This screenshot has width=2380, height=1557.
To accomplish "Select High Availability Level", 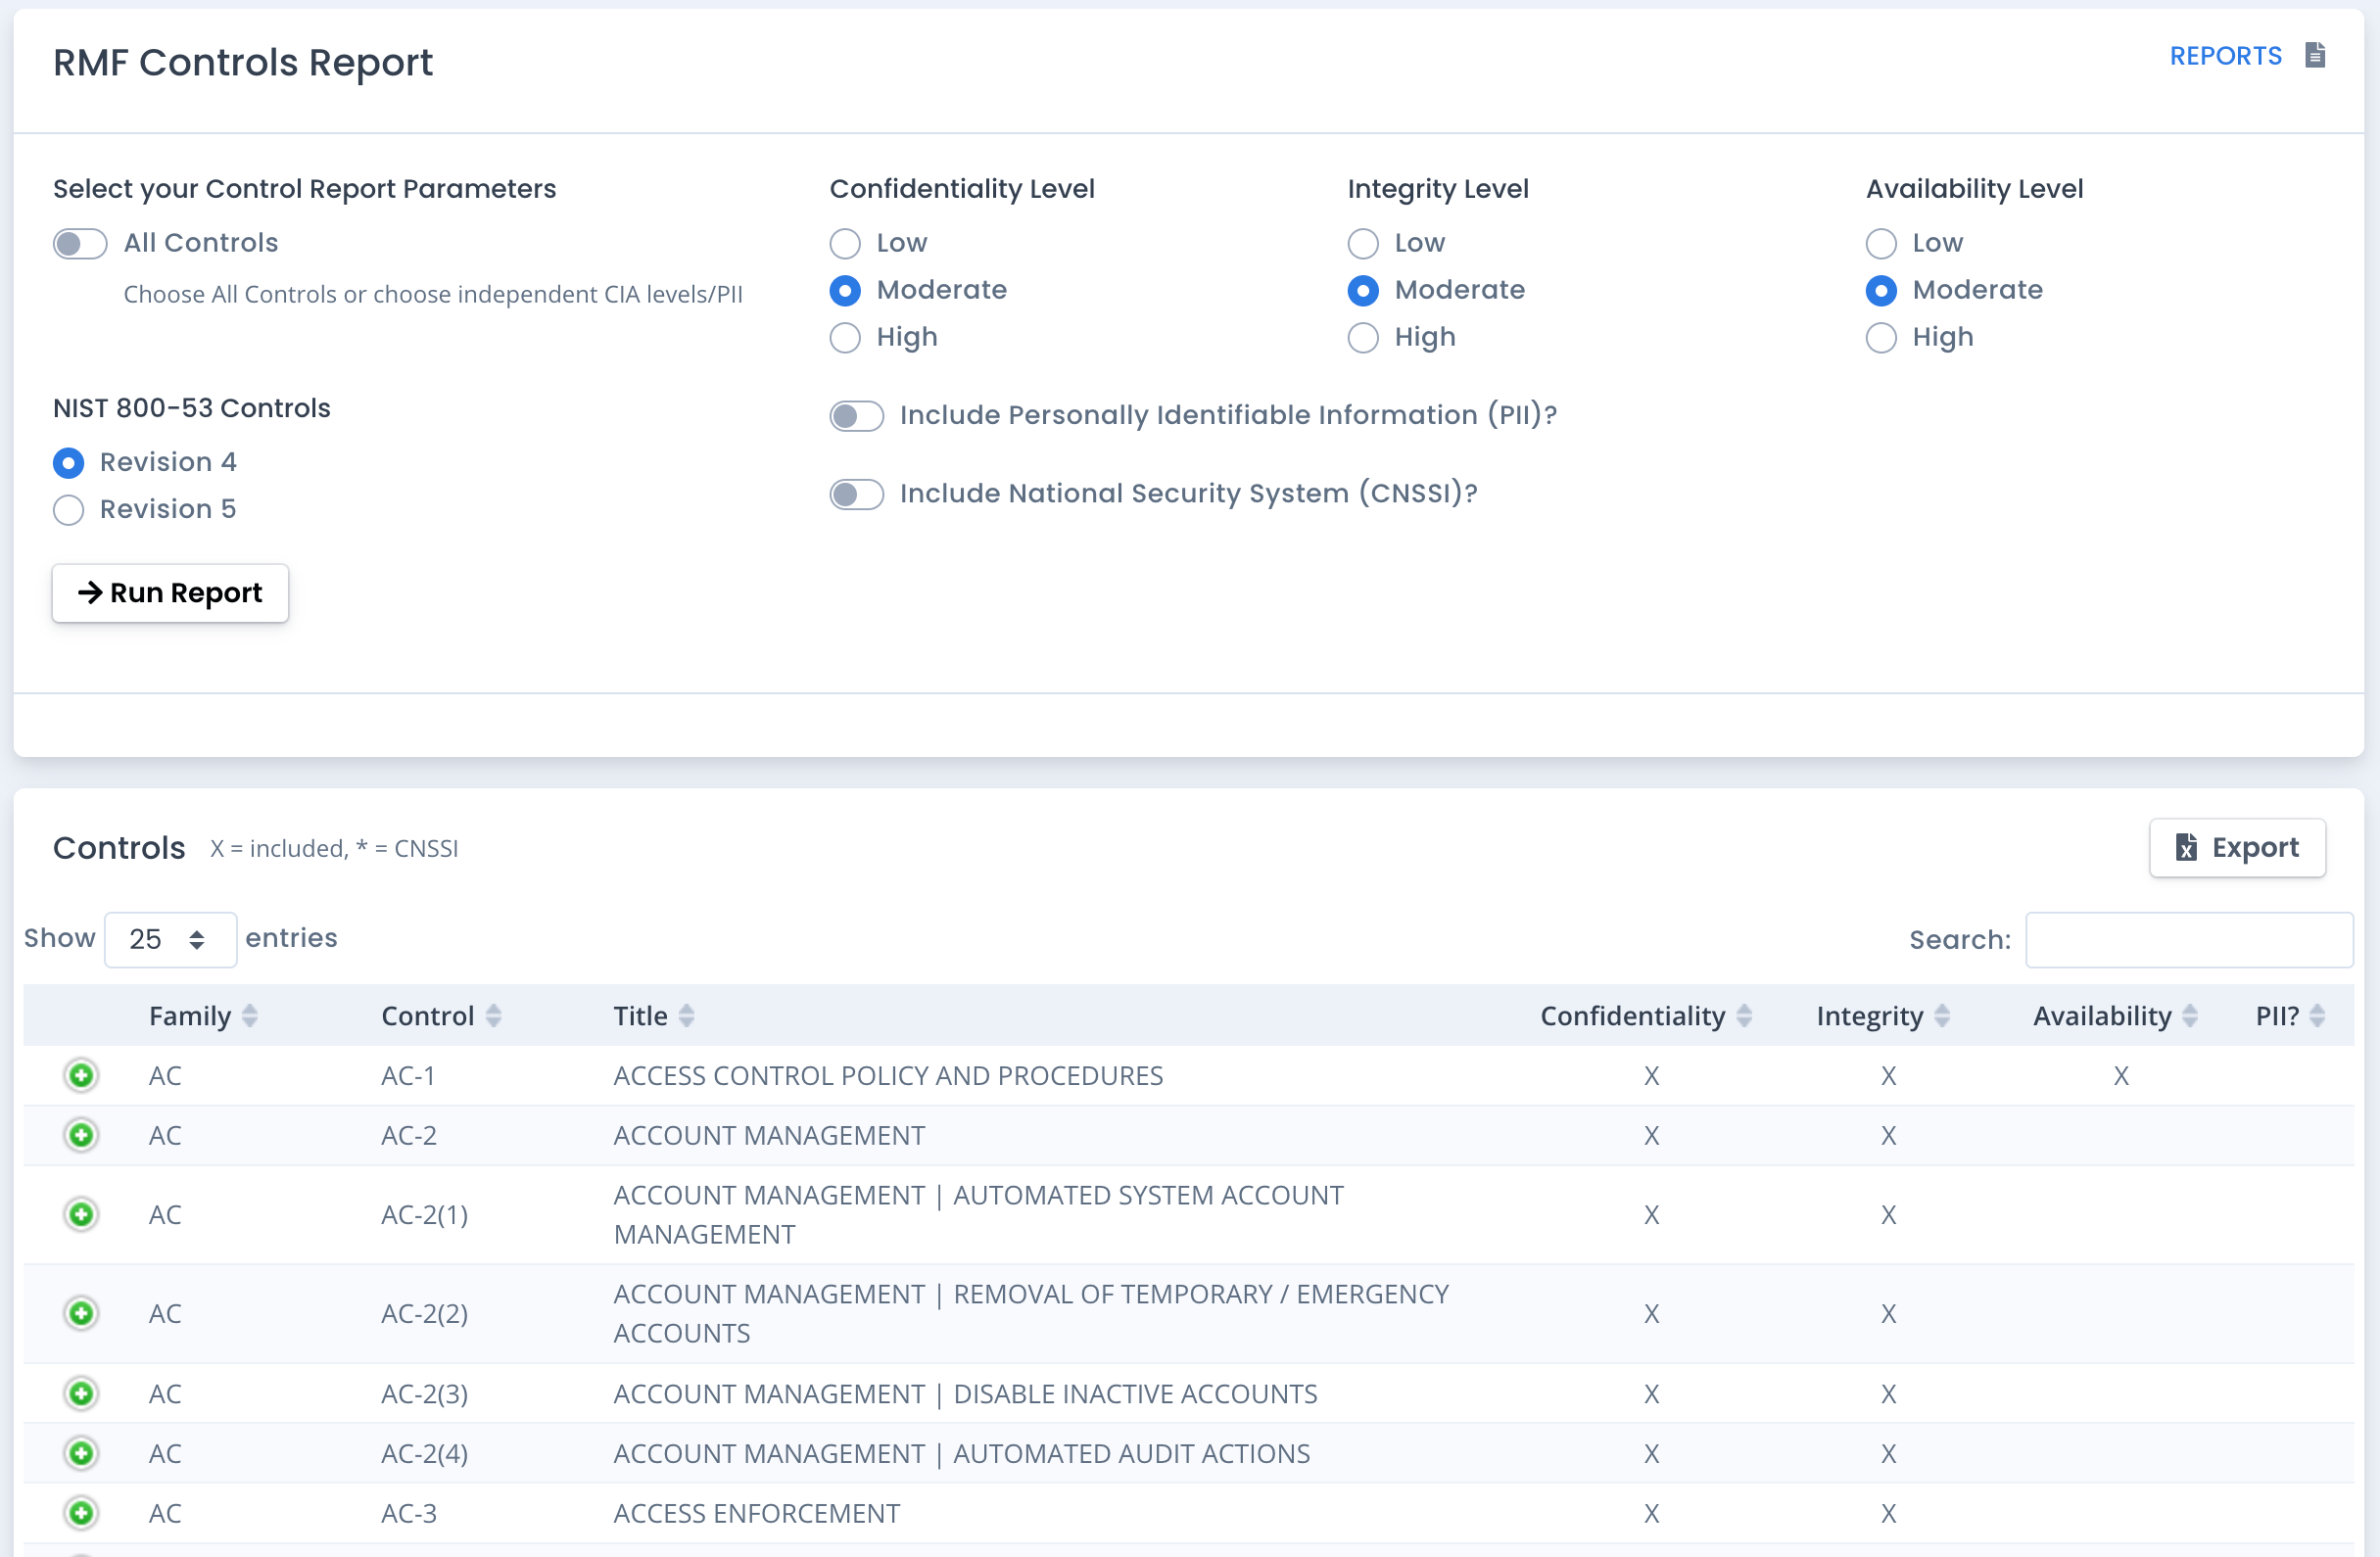I will pos(1881,338).
